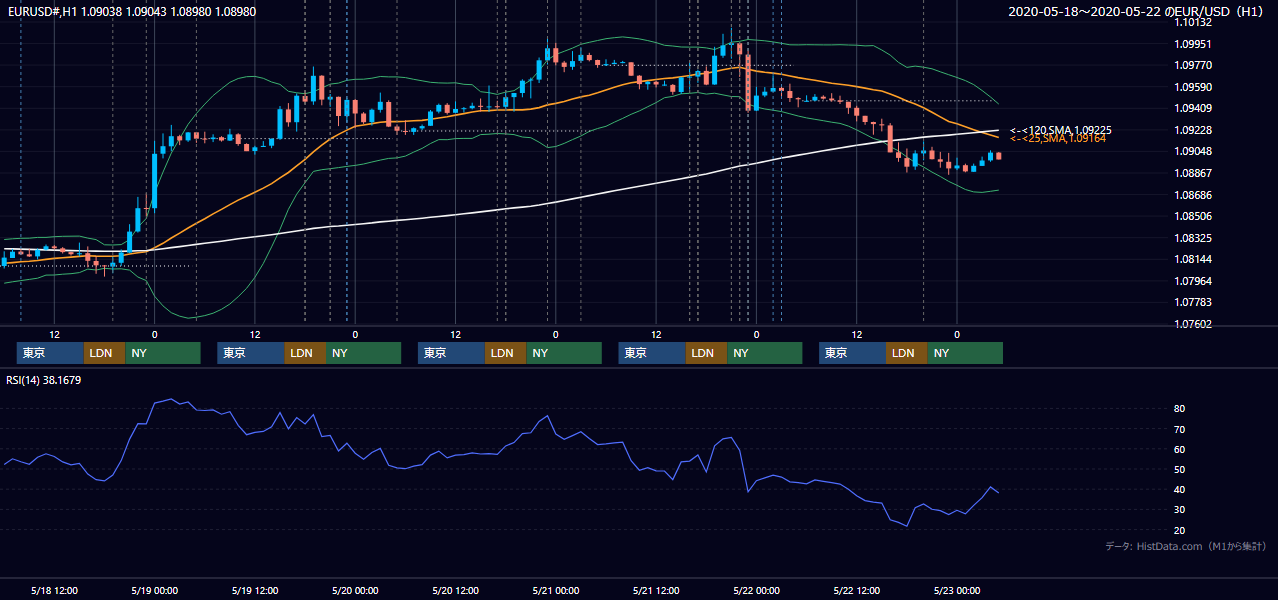The width and height of the screenshot is (1278, 600).
Task: Select the 5/21 12:00 time axis label
Action: tap(656, 590)
